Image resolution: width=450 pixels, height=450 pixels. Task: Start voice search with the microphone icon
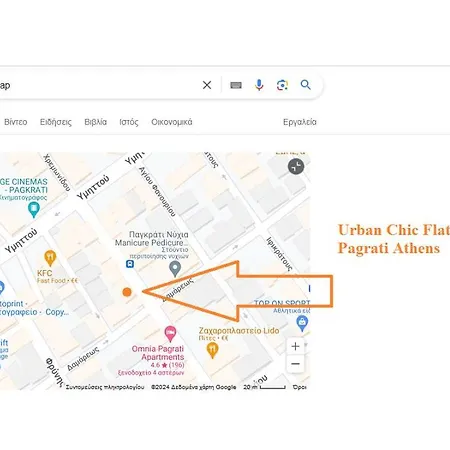click(259, 85)
